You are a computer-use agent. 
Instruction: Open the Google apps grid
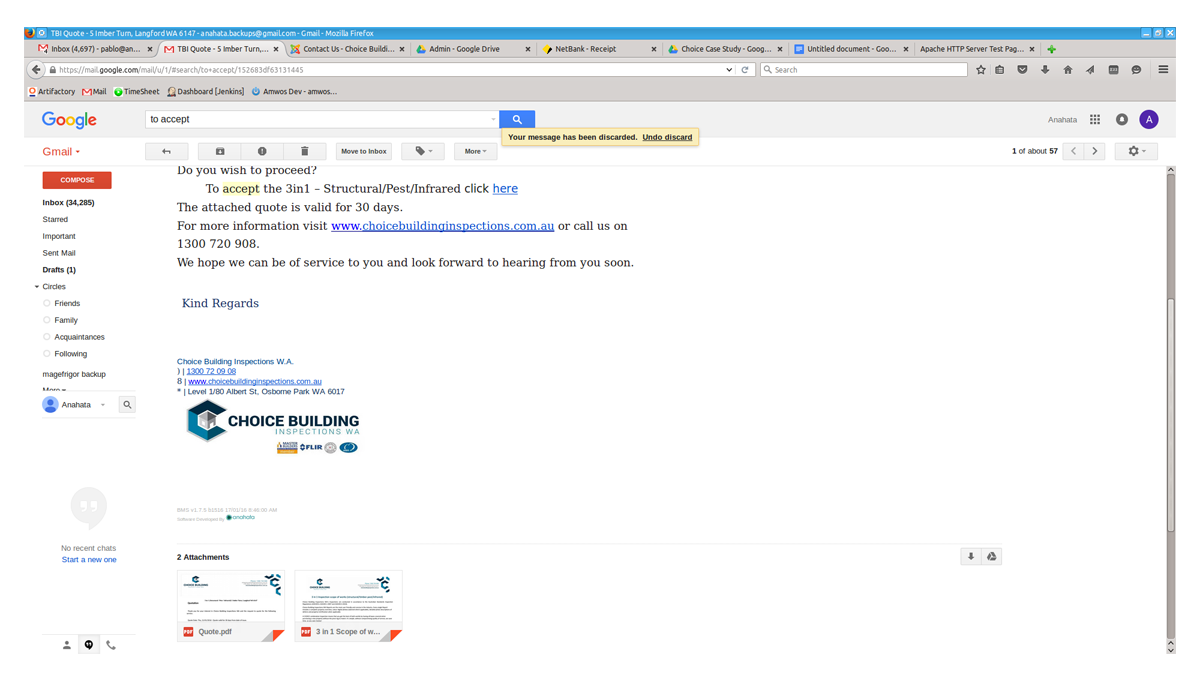click(x=1095, y=119)
